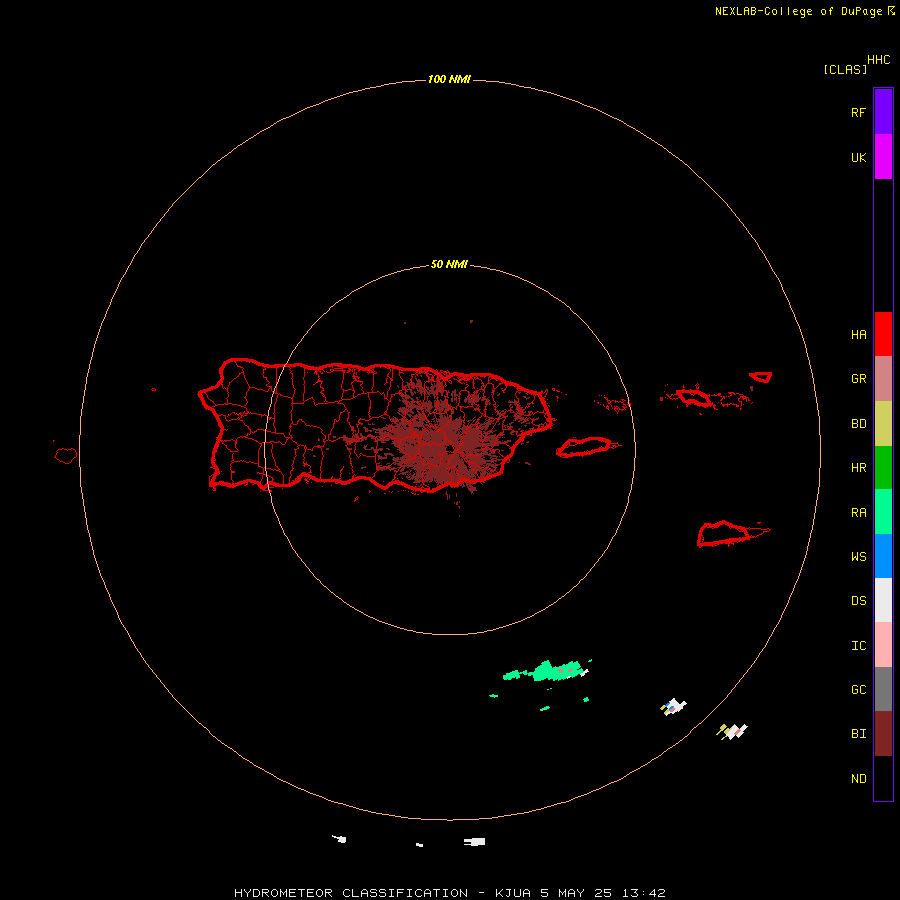Click the yellow-white echo outside 100 NMI ring
900x900 pixels.
pos(732,731)
